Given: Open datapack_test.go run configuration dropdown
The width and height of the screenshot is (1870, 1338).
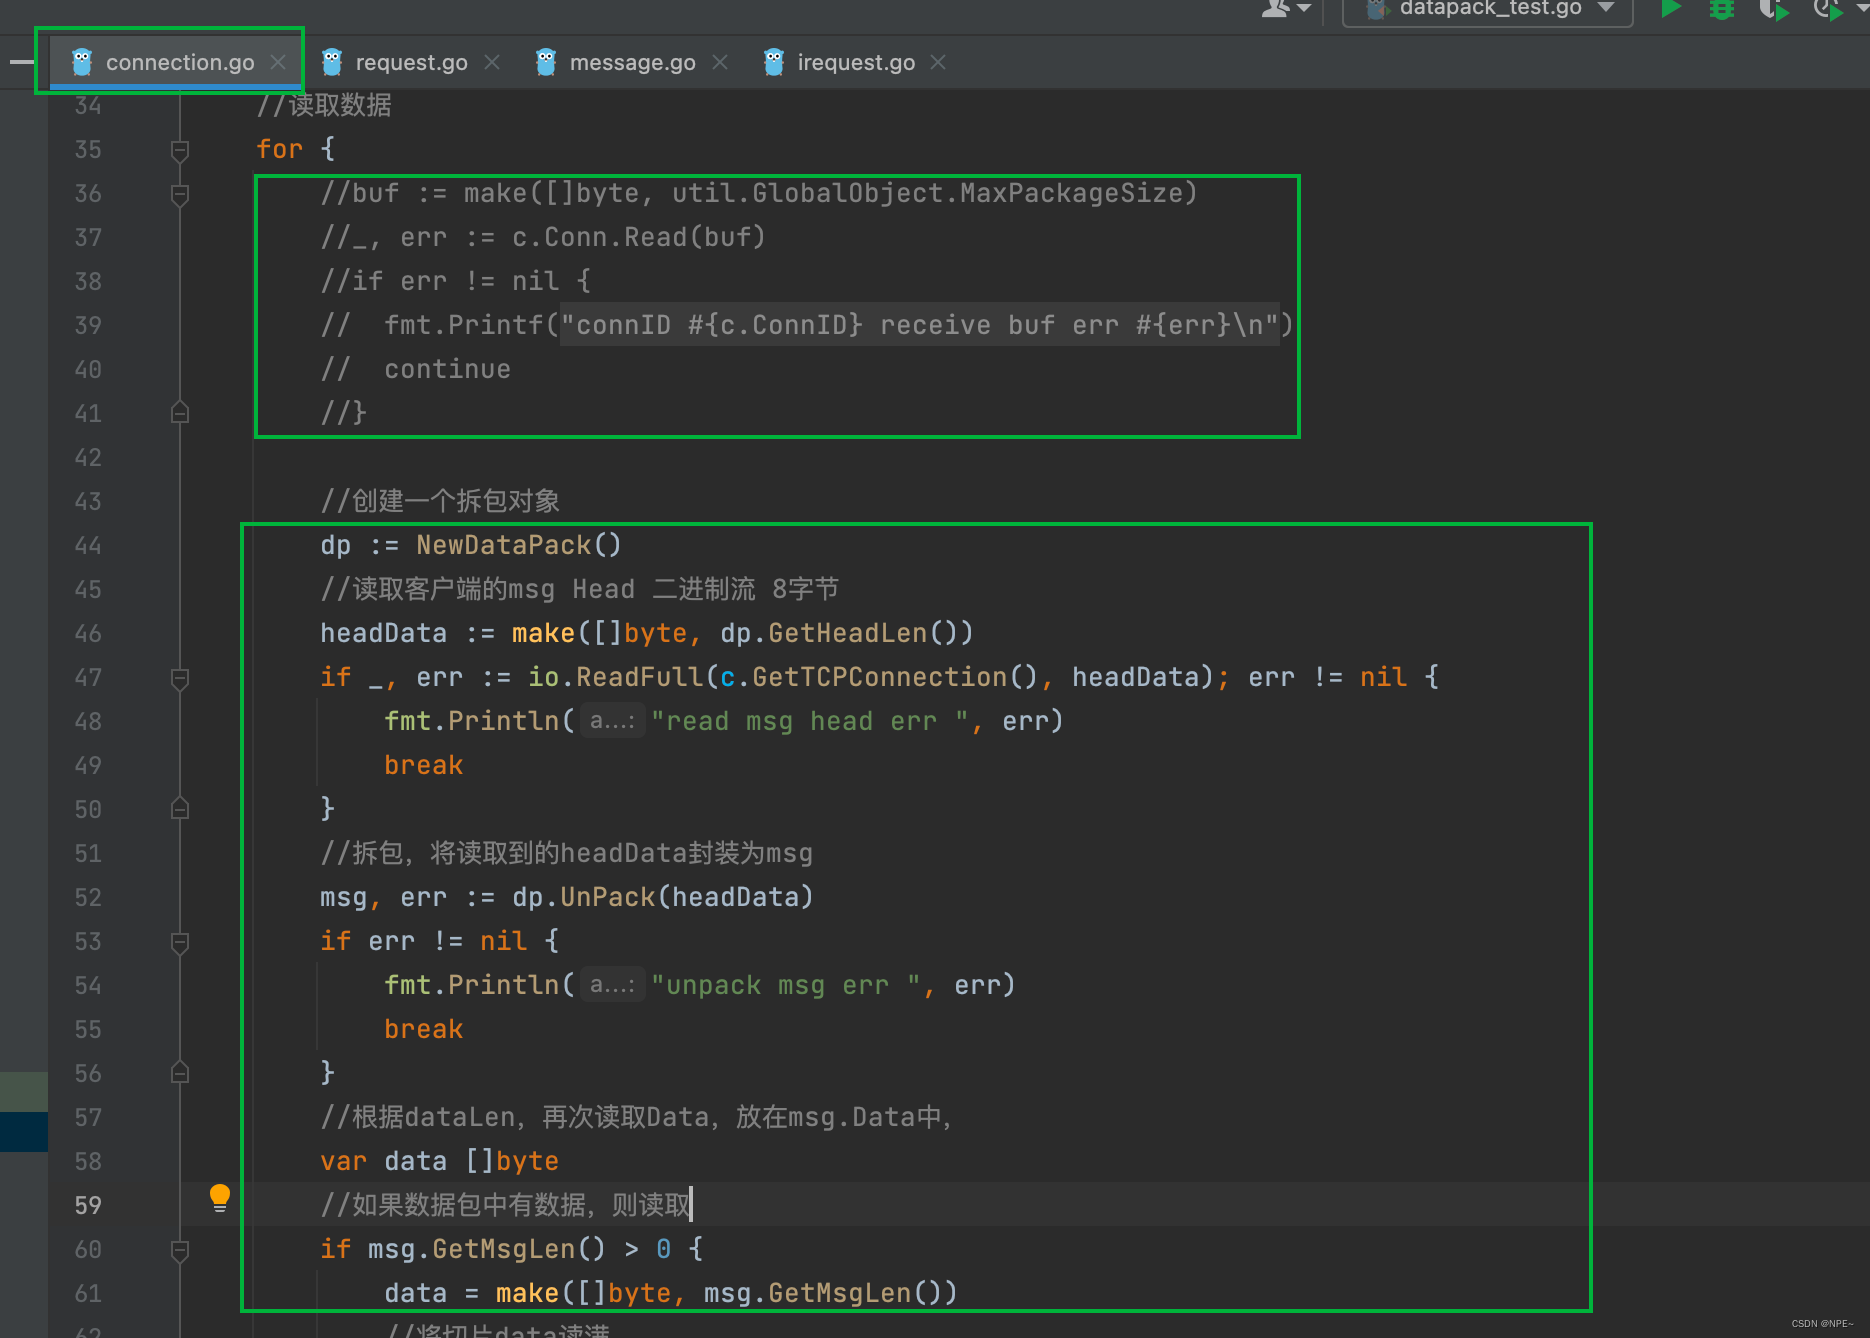Looking at the screenshot, I should click(1488, 9).
